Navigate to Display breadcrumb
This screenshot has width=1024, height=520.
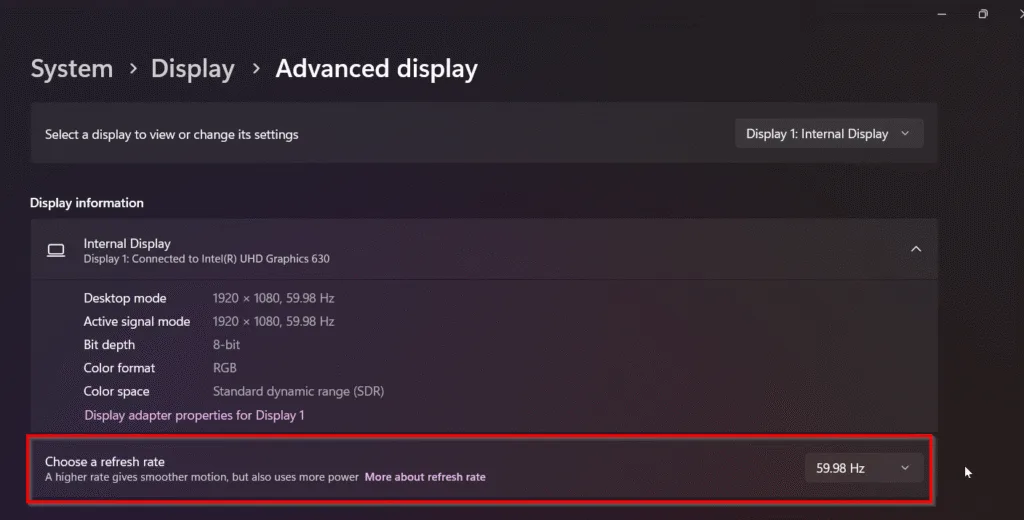(192, 69)
